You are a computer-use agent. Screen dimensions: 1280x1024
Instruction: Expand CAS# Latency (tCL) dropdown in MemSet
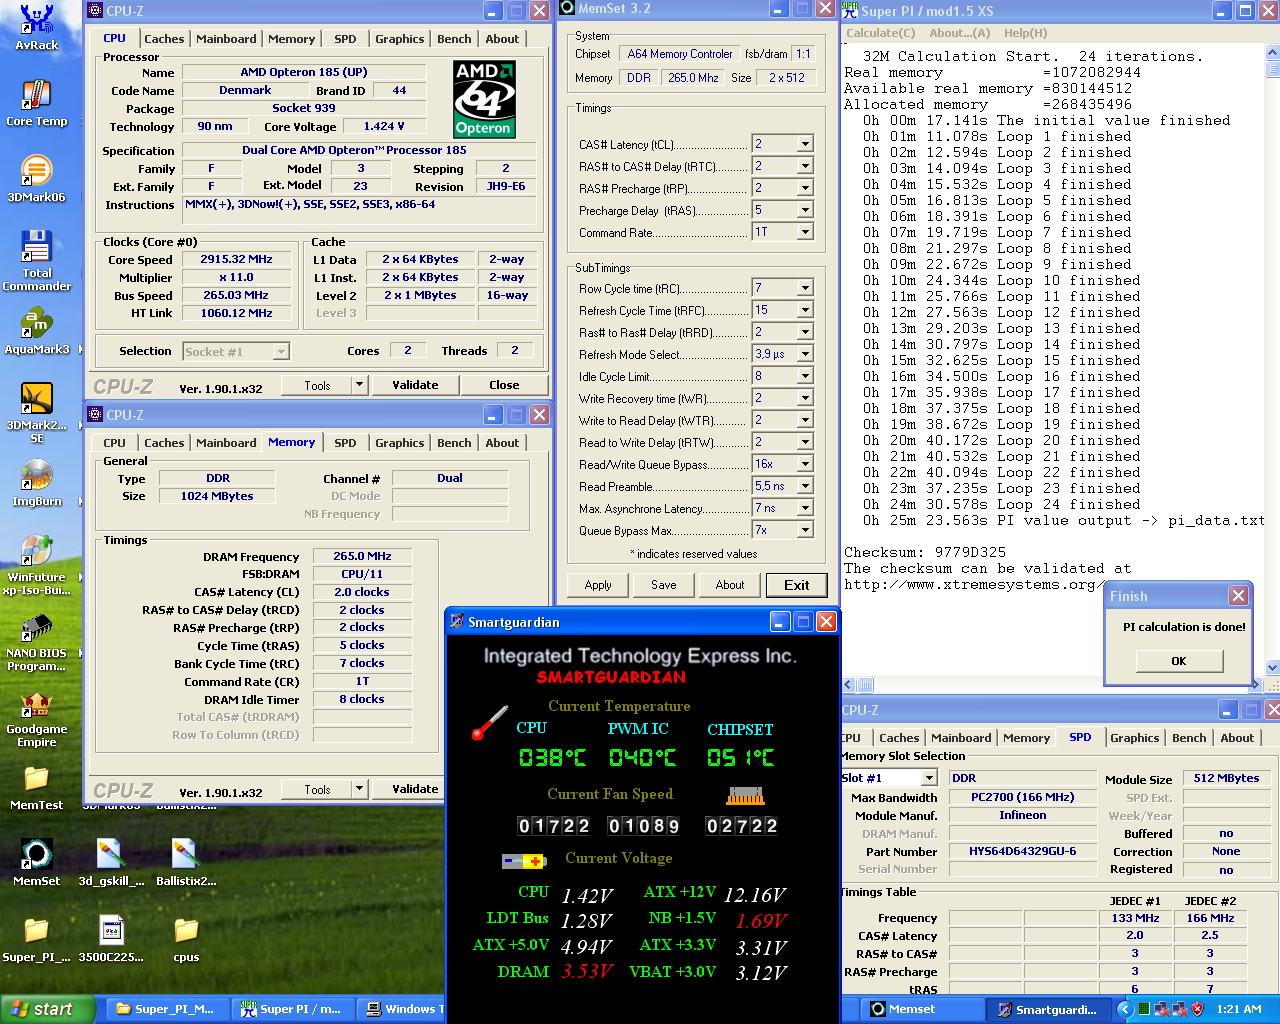tap(804, 144)
